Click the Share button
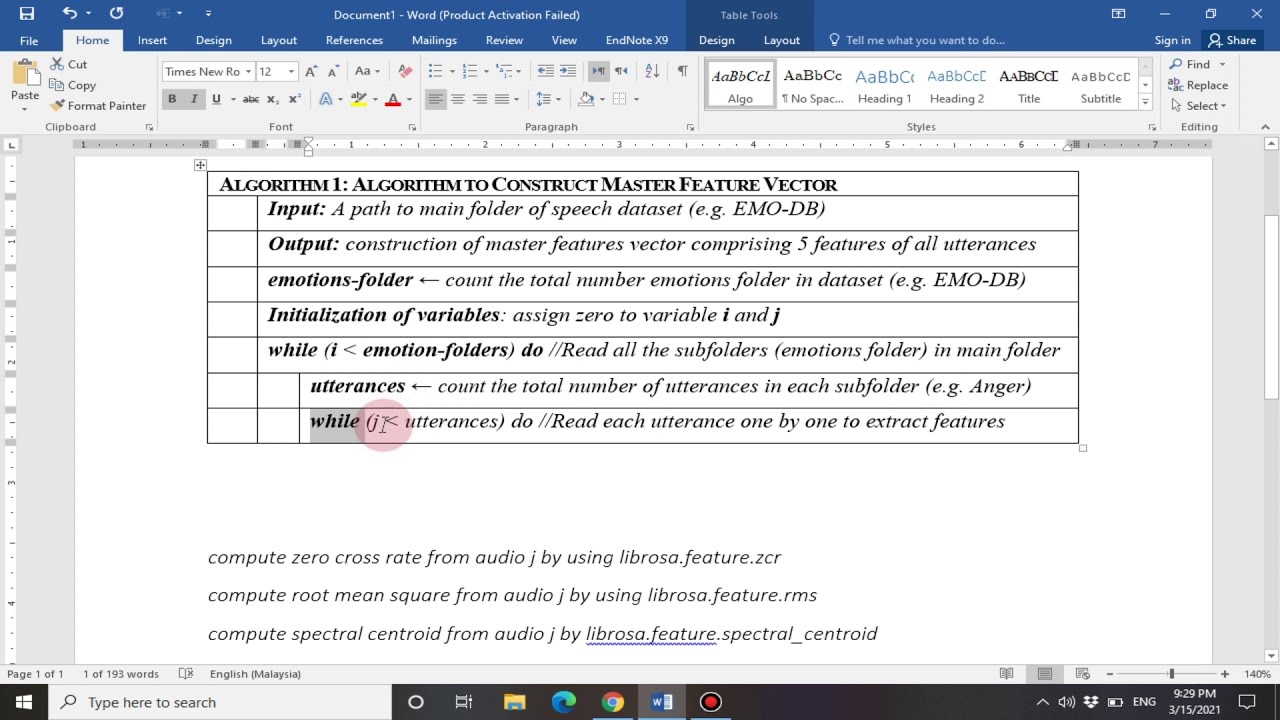 click(x=1232, y=40)
